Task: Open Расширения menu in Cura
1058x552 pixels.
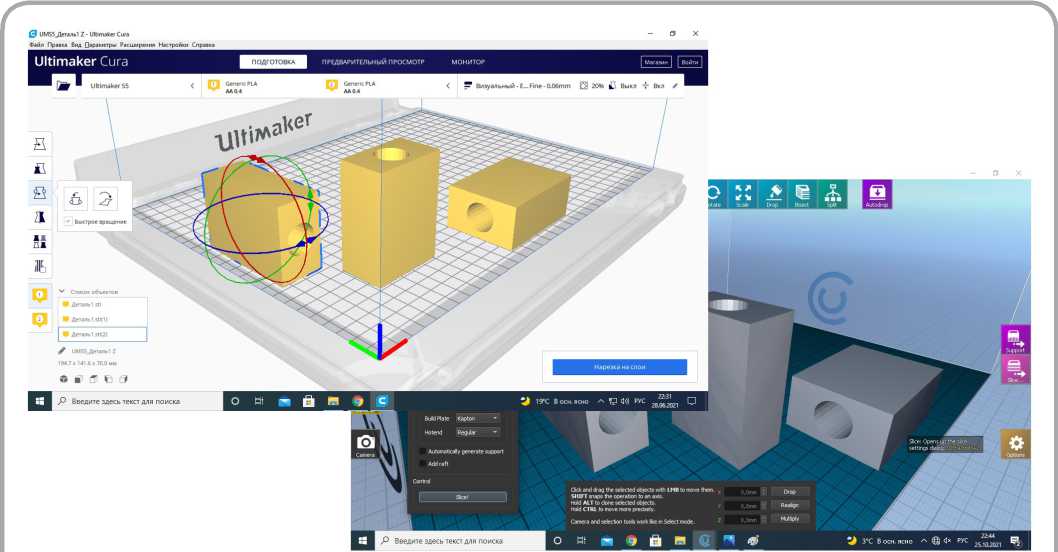Action: pyautogui.click(x=138, y=45)
